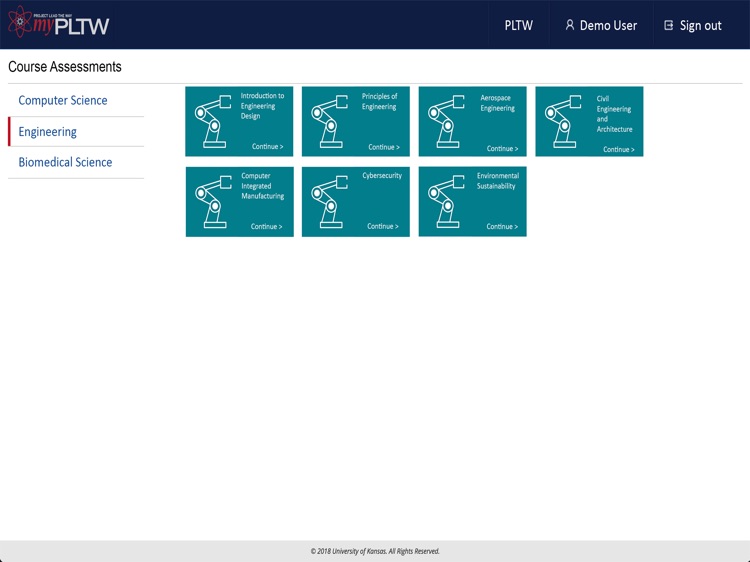Click Computer Integrated Manufacturing title text
Image resolution: width=750 pixels, height=562 pixels.
tap(263, 186)
